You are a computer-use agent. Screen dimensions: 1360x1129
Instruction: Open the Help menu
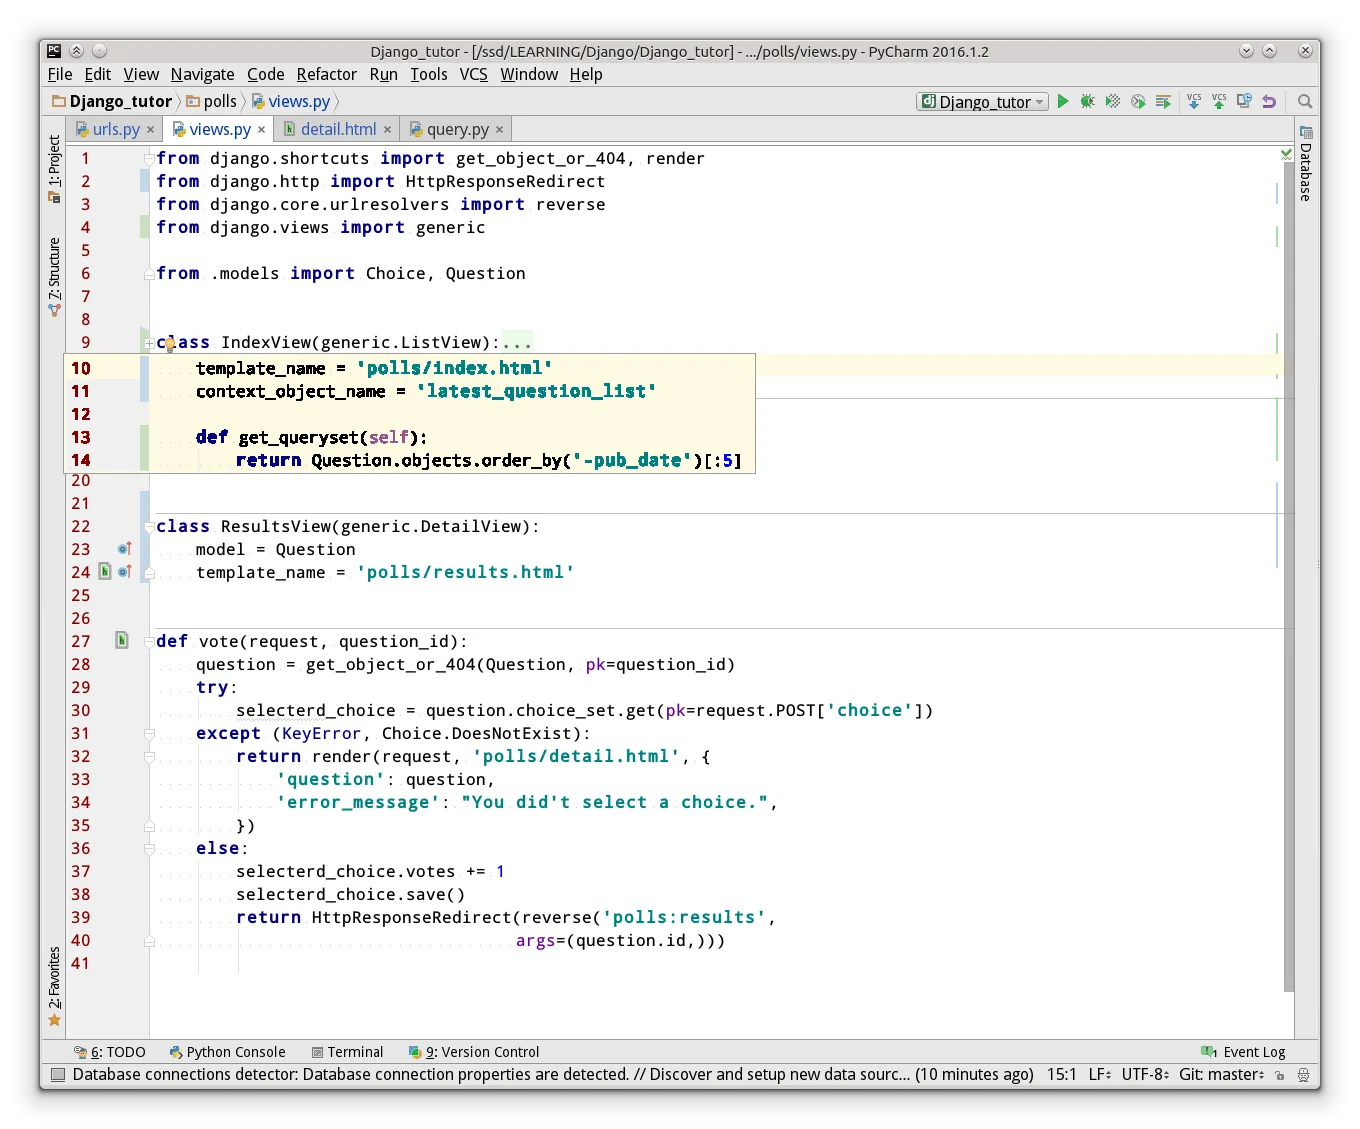[x=586, y=74]
